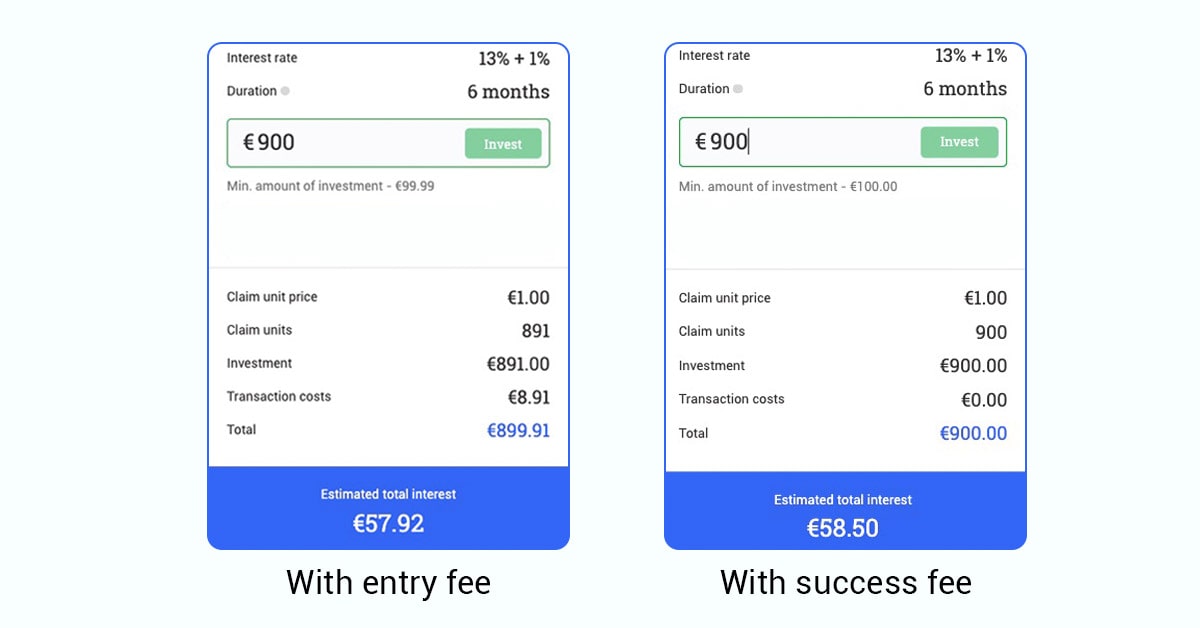Click the Estimated total interest banner on right card
Screen dimensions: 1200x628
(843, 499)
